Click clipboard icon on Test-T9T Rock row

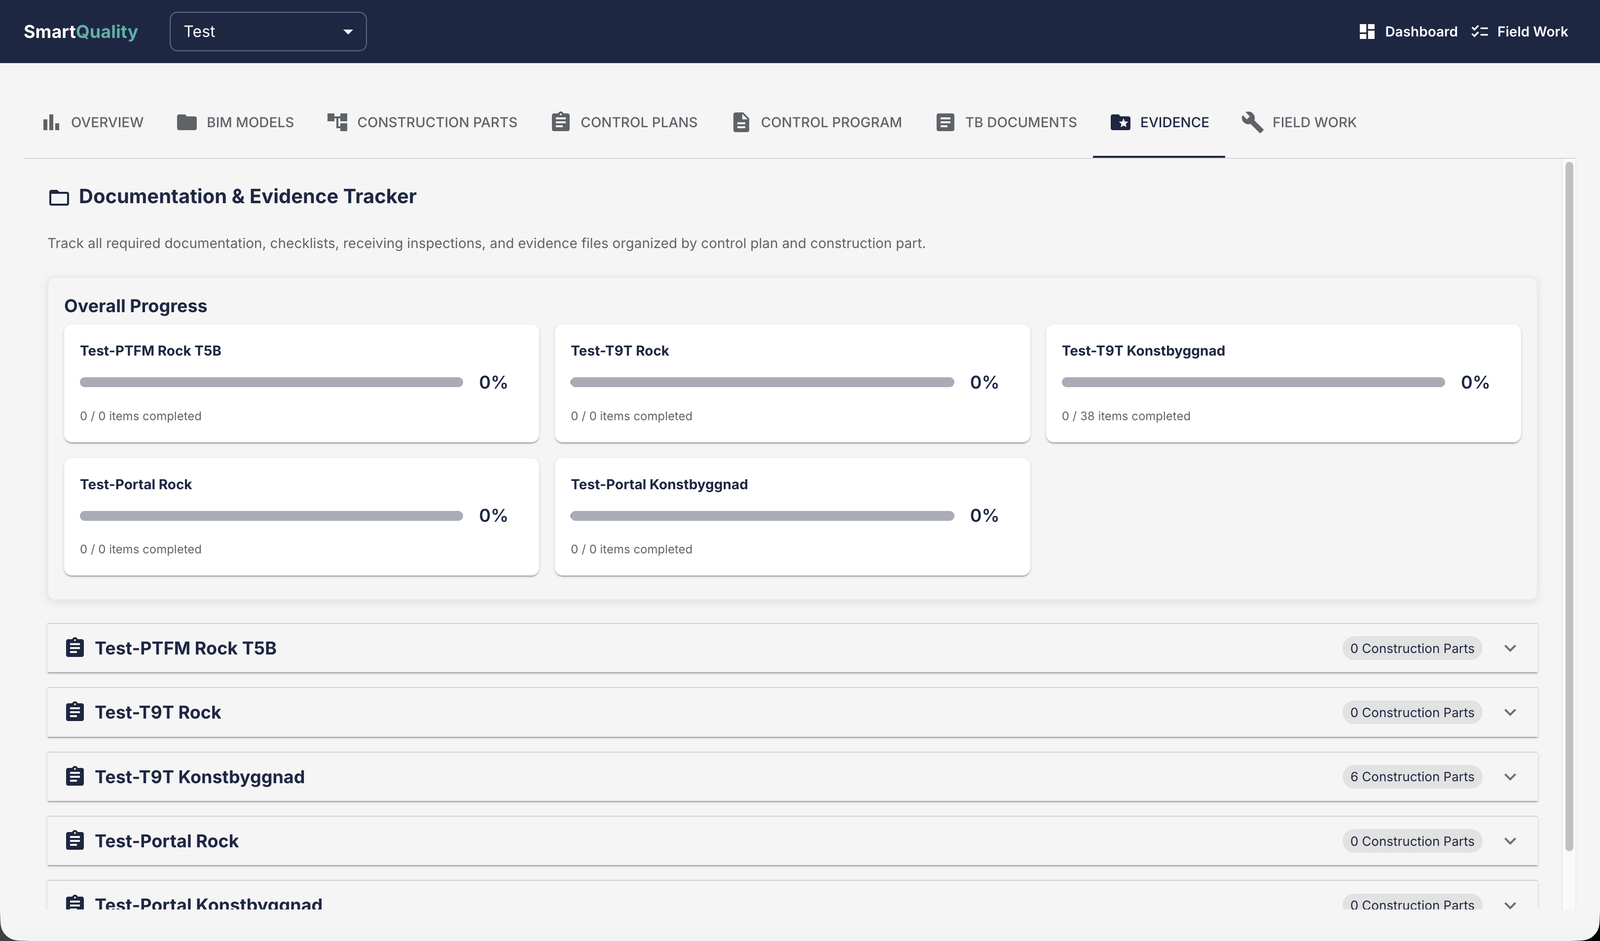point(75,712)
